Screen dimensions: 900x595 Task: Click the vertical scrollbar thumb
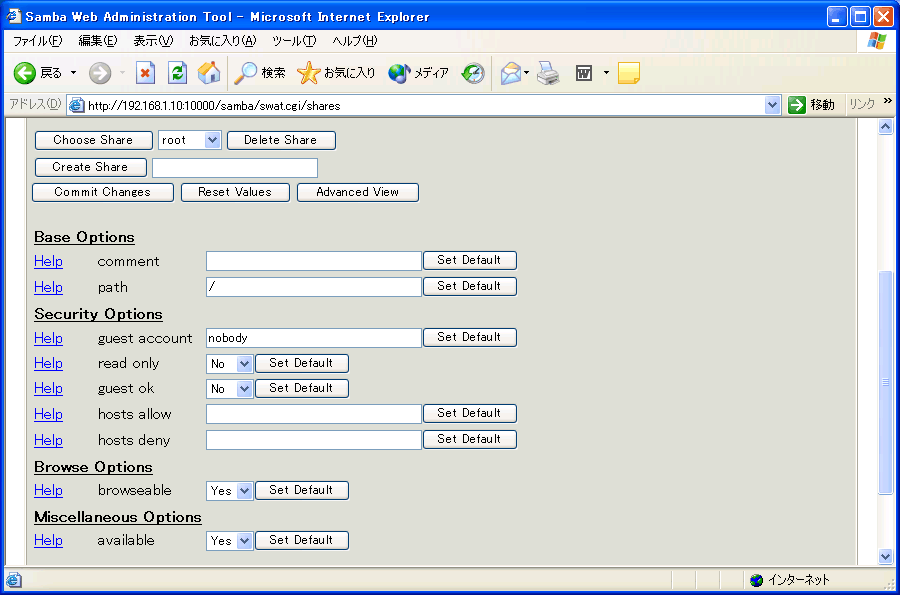[x=886, y=382]
